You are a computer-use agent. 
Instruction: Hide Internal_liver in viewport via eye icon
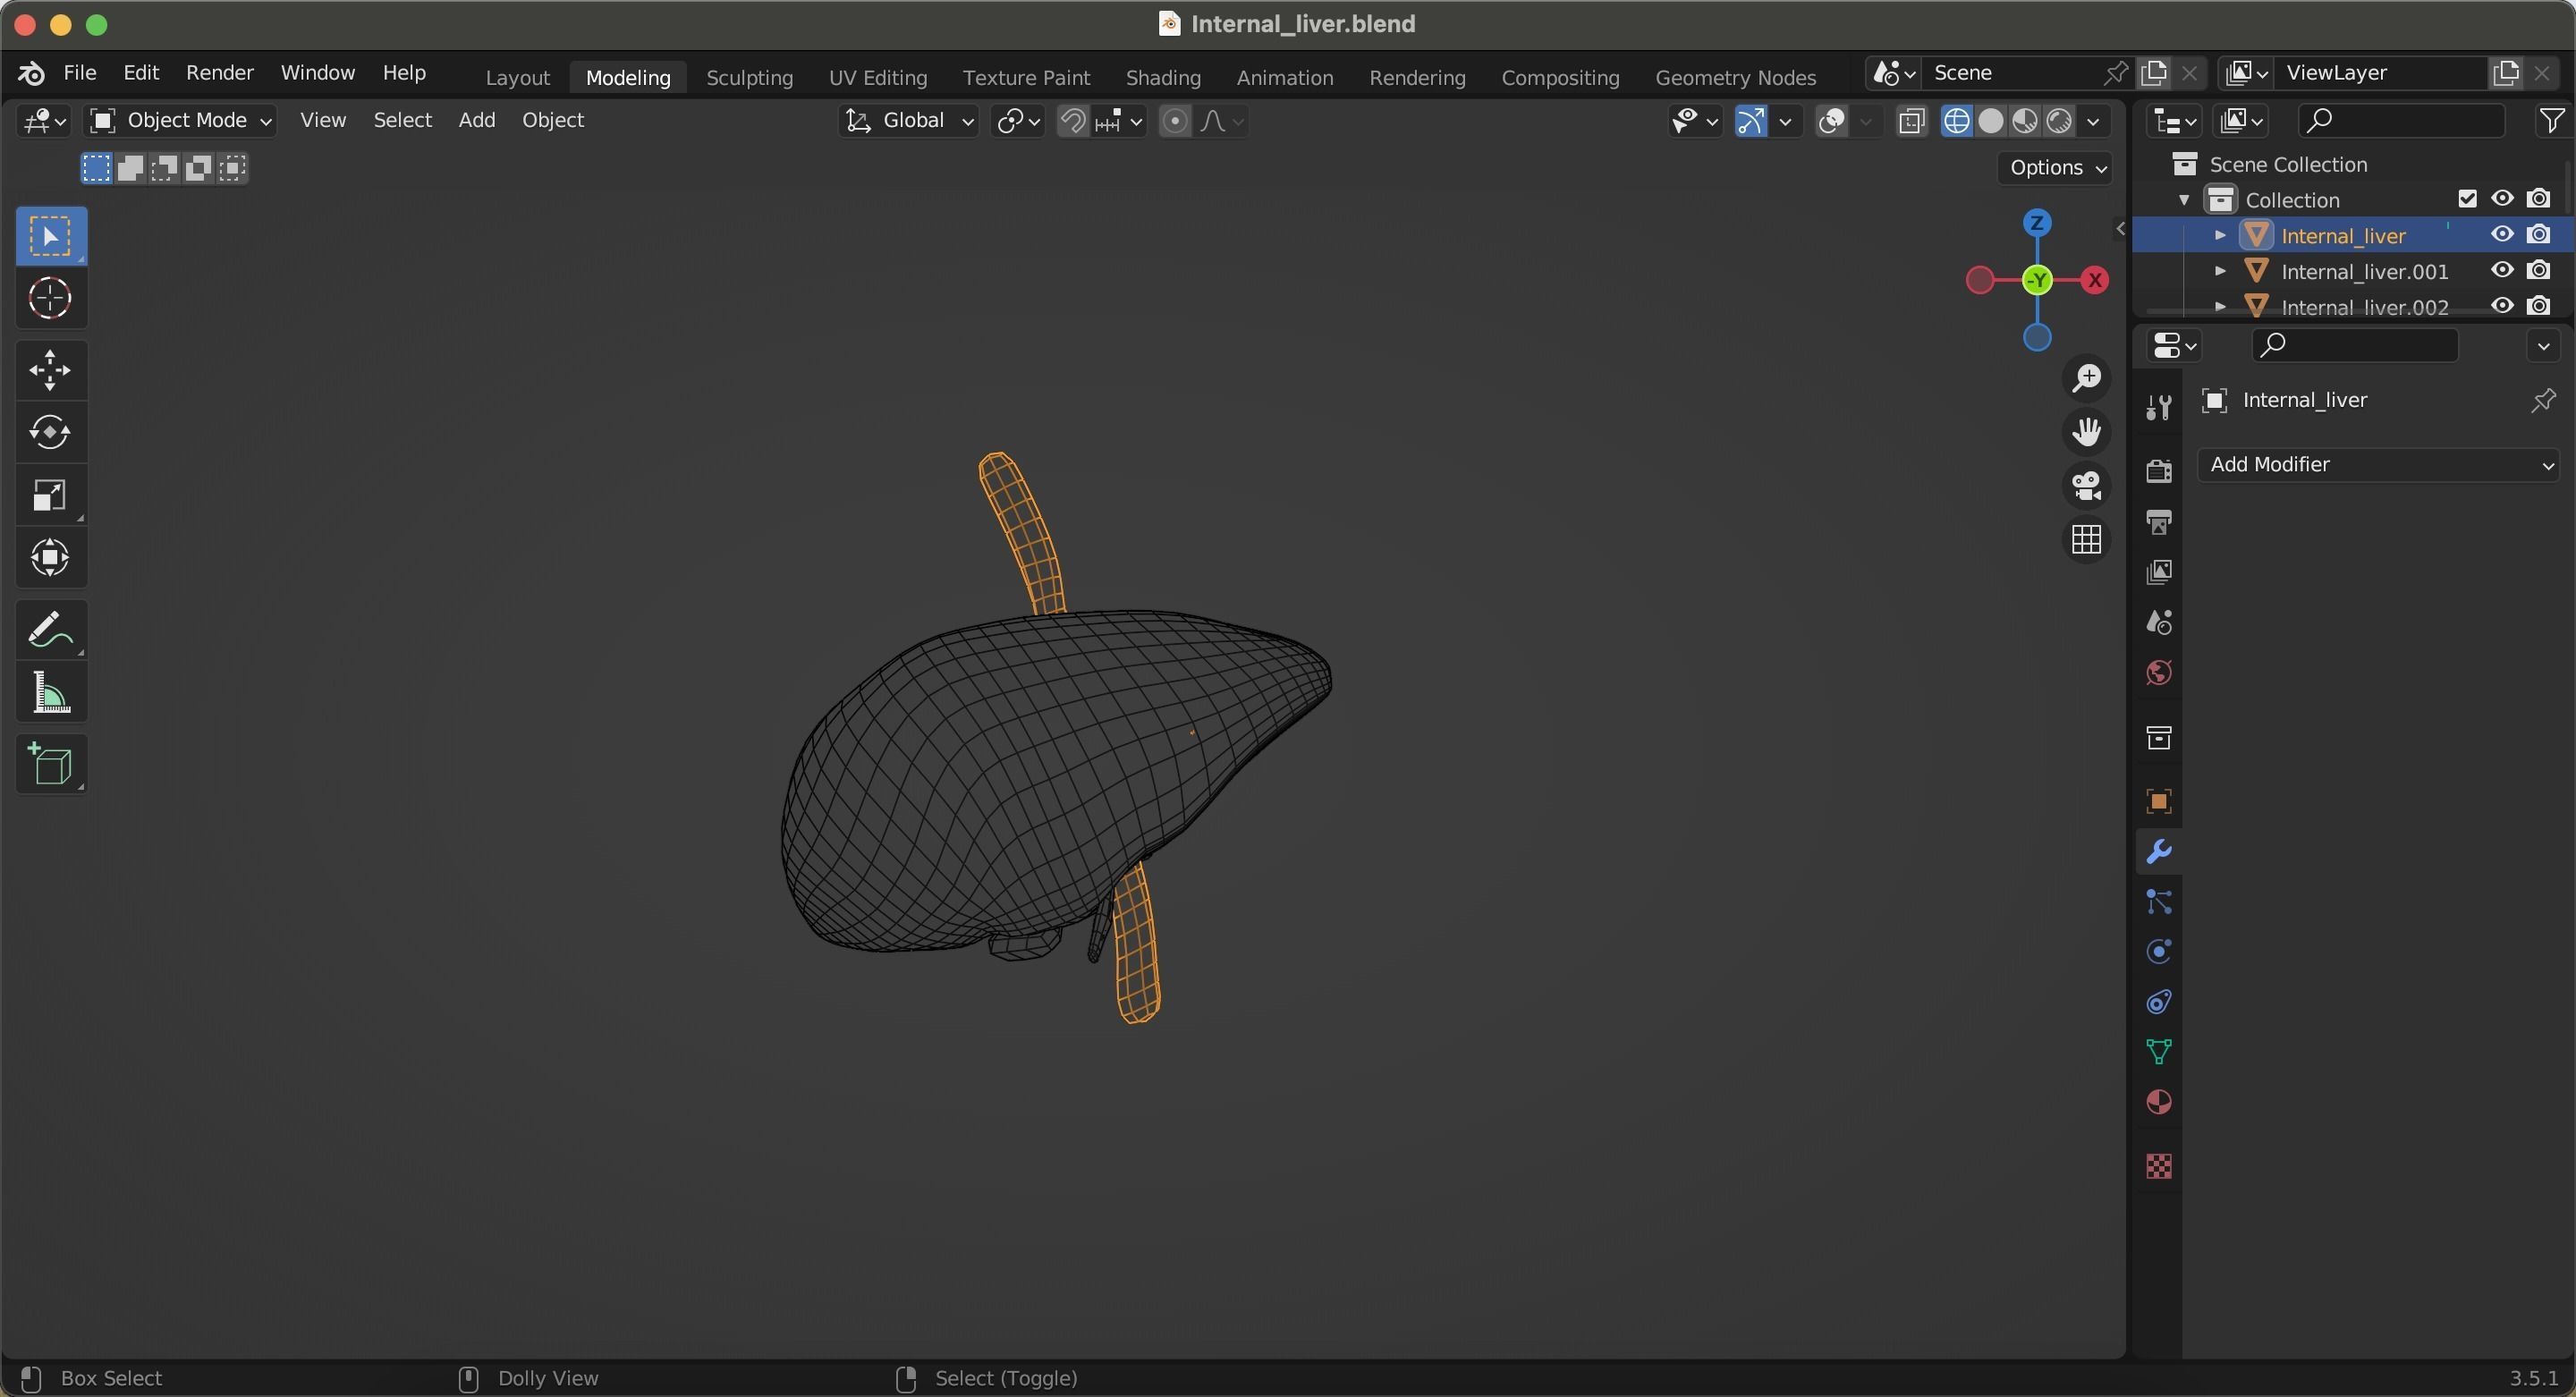tap(2502, 235)
